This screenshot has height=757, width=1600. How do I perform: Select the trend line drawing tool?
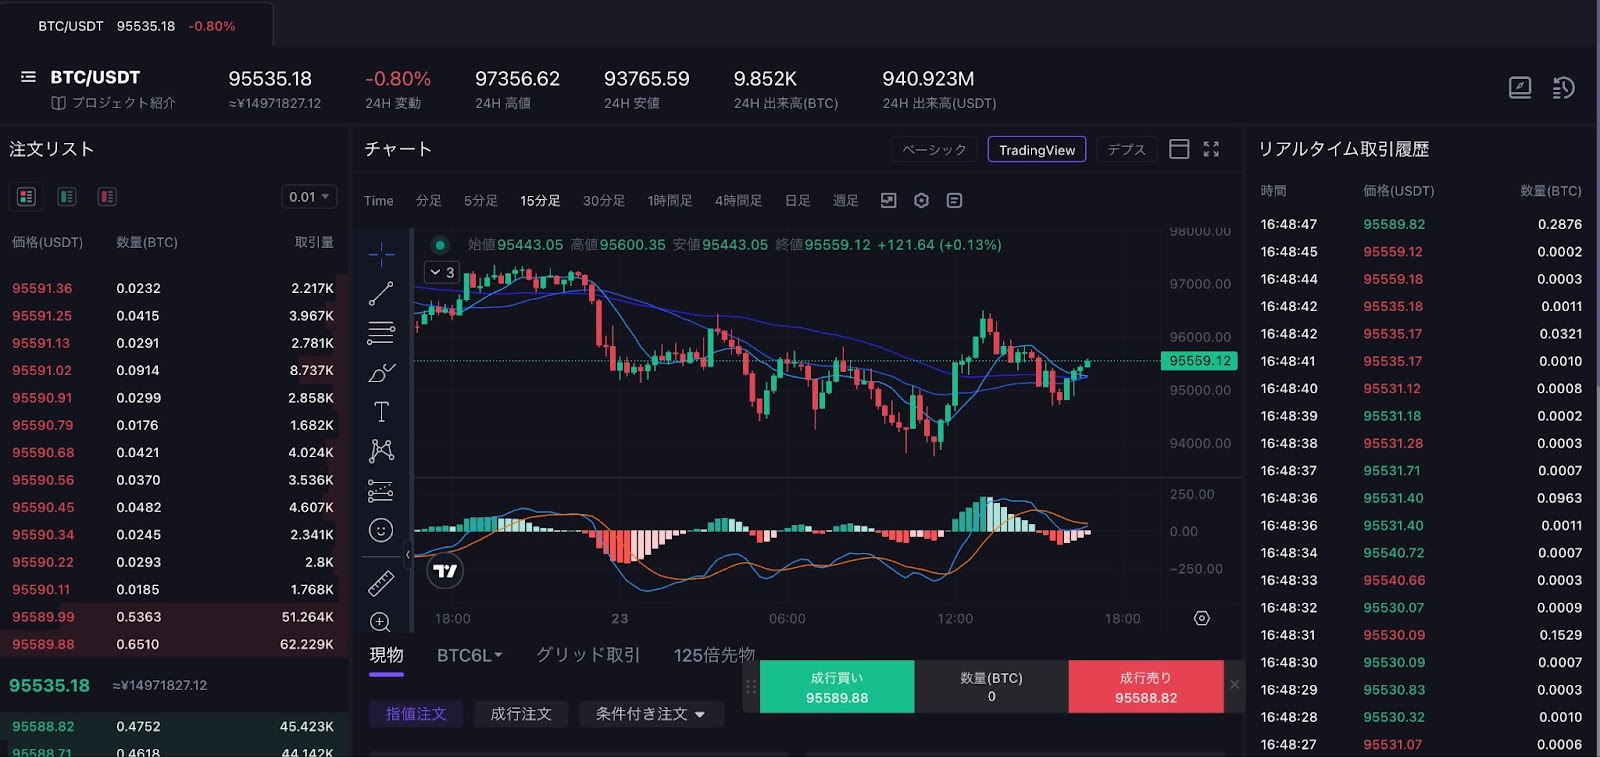pos(381,294)
